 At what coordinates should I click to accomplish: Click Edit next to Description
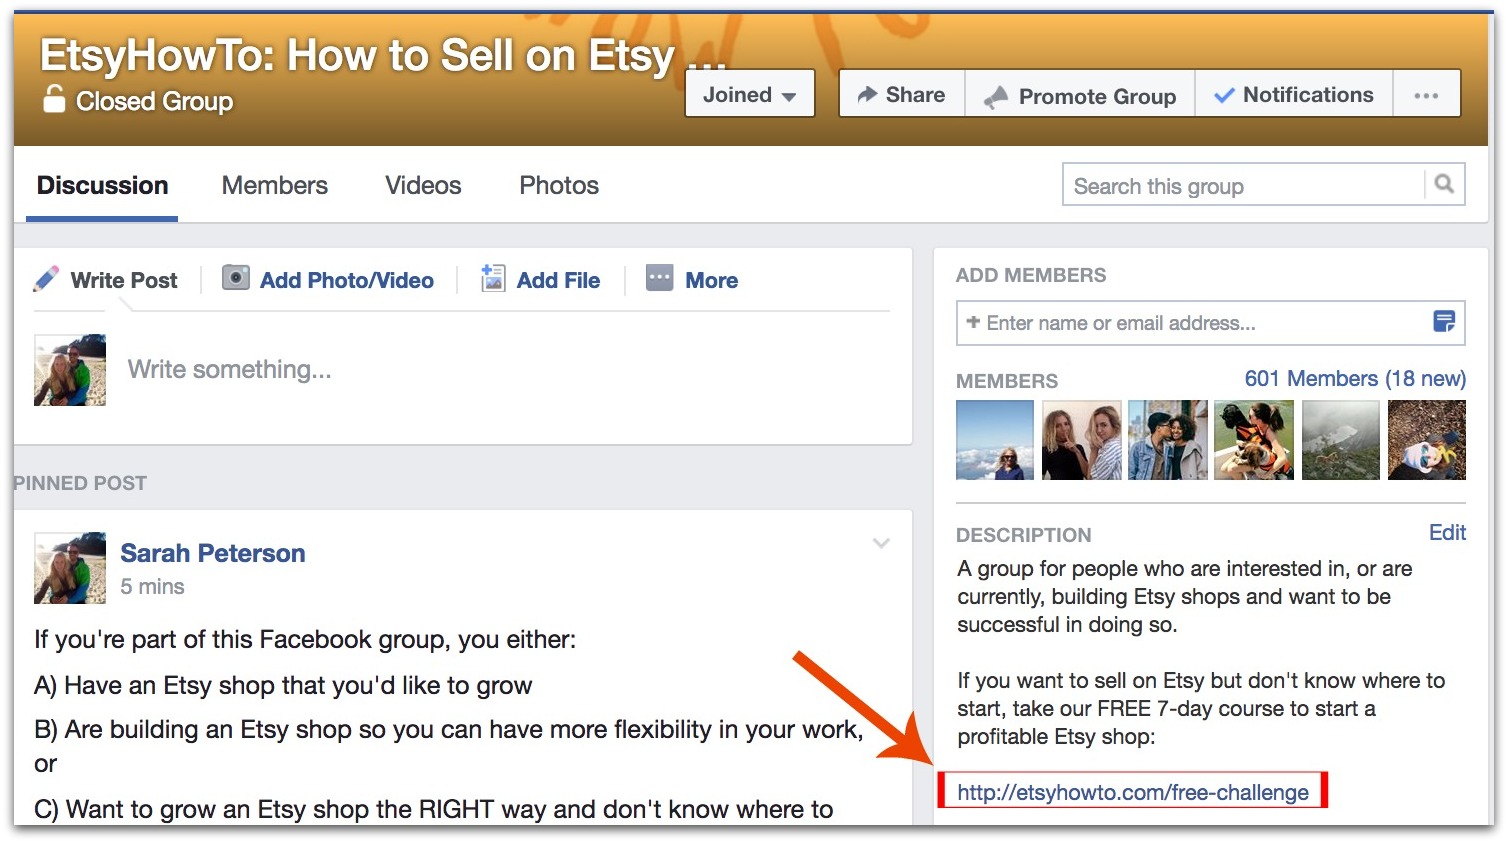click(x=1447, y=532)
